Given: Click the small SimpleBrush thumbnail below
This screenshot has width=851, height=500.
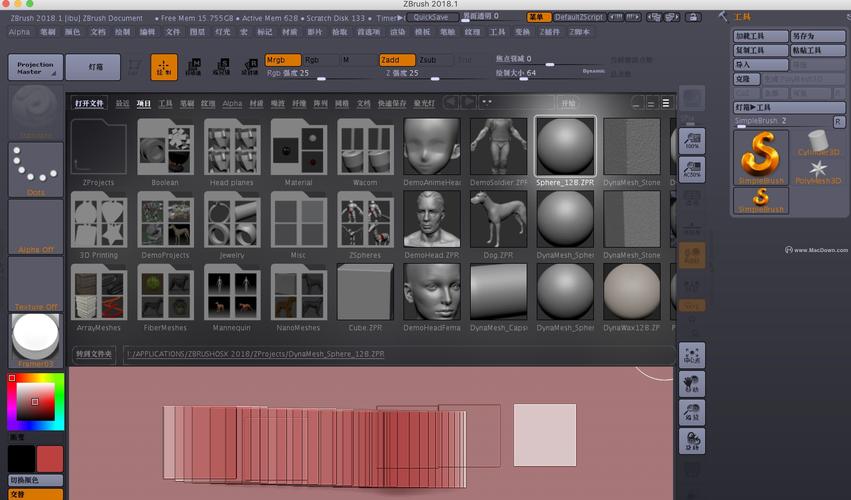Looking at the screenshot, I should point(761,200).
